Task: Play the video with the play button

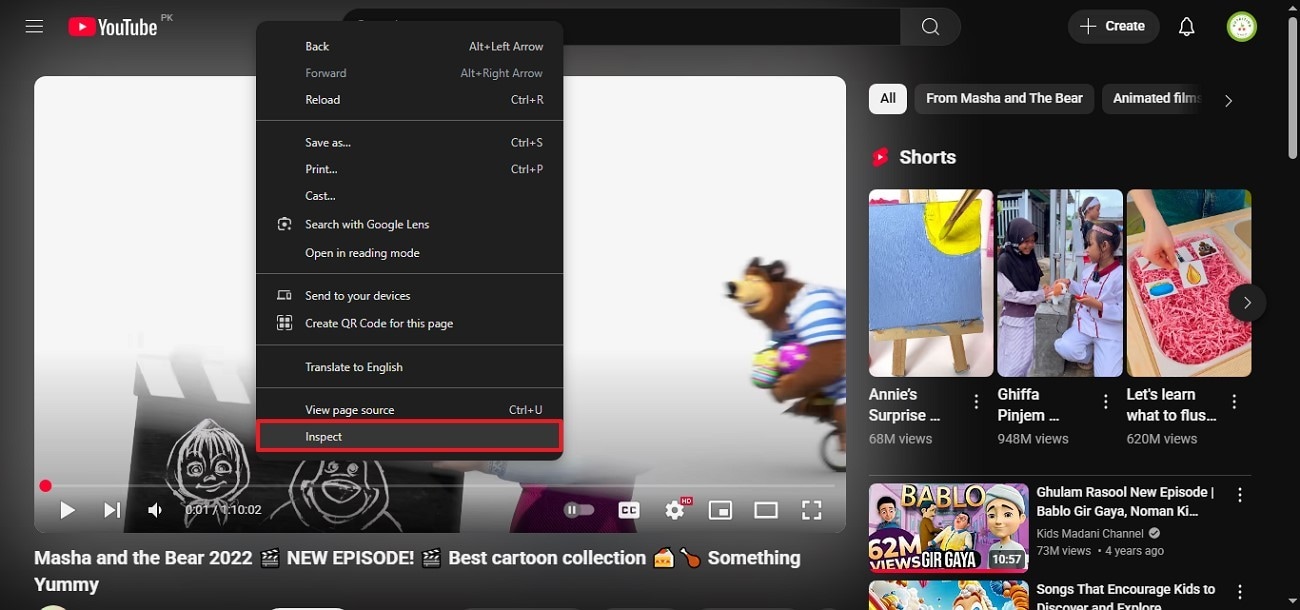Action: [x=67, y=510]
